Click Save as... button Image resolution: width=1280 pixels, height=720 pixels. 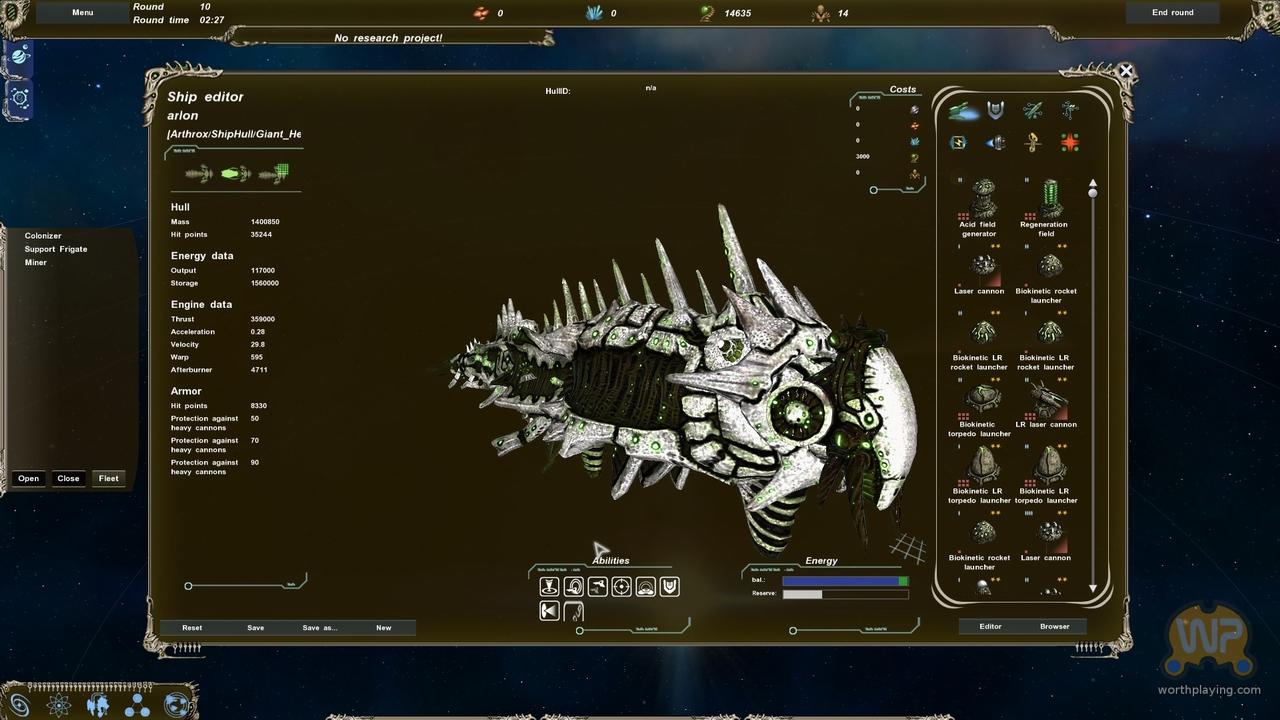tap(320, 628)
